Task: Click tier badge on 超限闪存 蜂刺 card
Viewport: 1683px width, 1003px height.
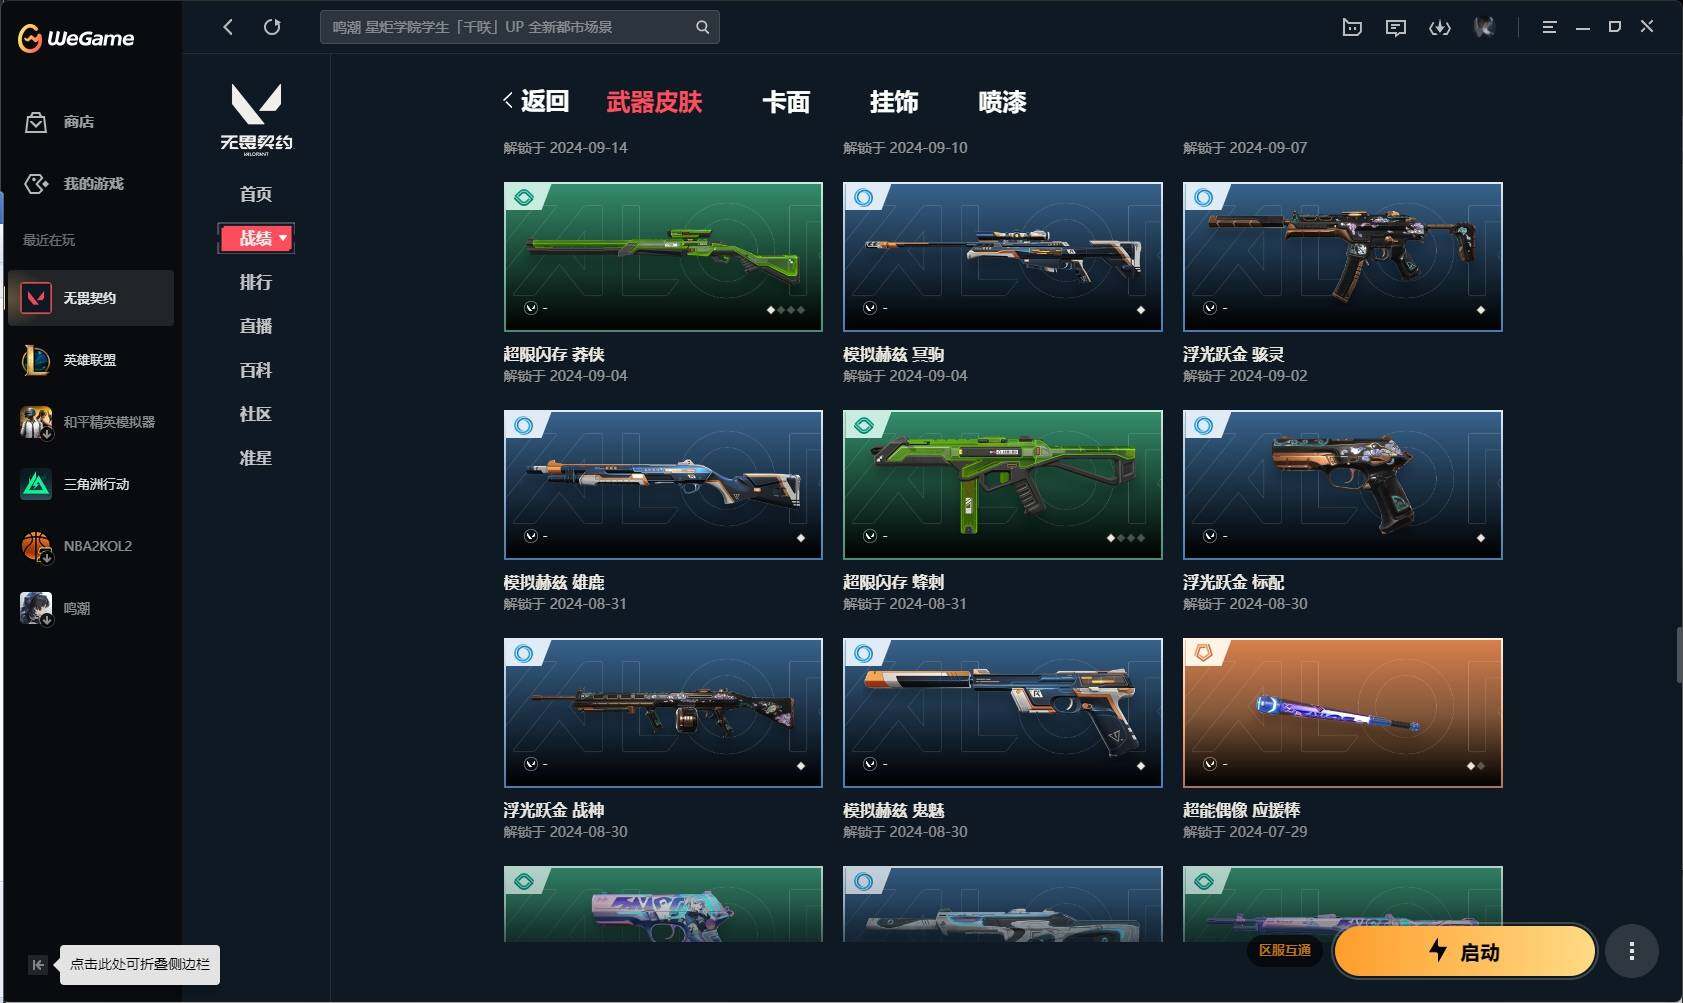Action: tap(864, 426)
